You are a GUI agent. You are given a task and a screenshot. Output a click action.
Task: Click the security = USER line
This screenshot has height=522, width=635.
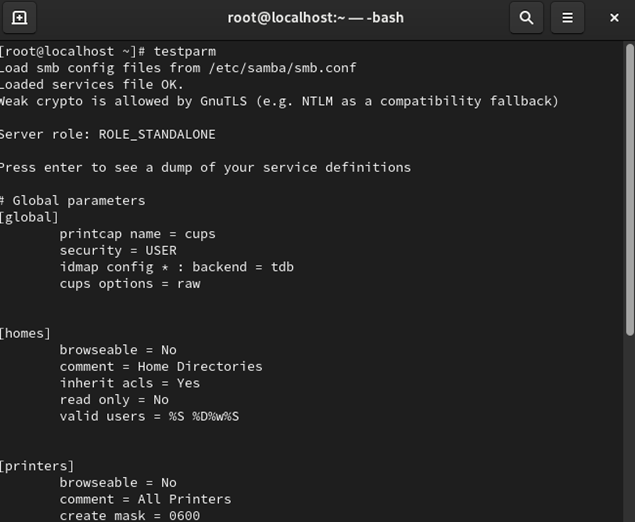click(x=117, y=250)
